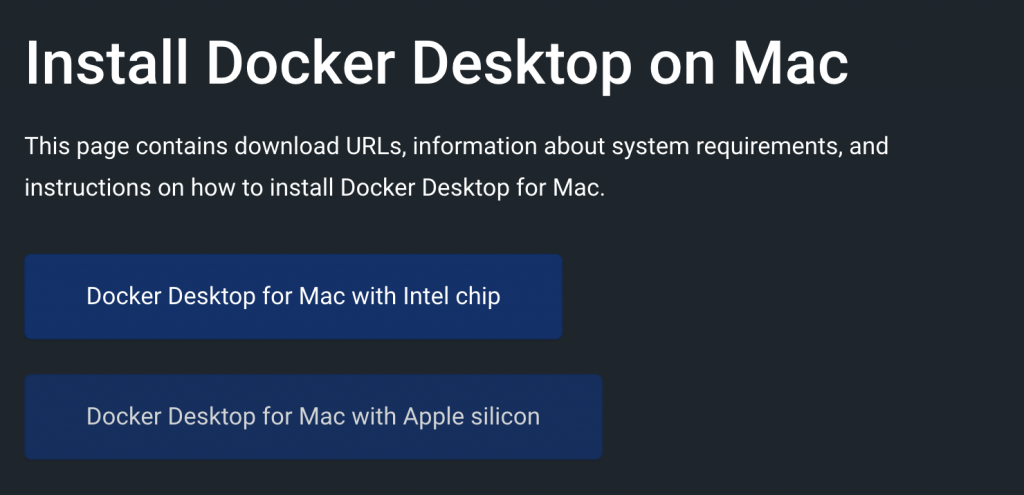Select the 'Intel chip' text on the first button

451,296
